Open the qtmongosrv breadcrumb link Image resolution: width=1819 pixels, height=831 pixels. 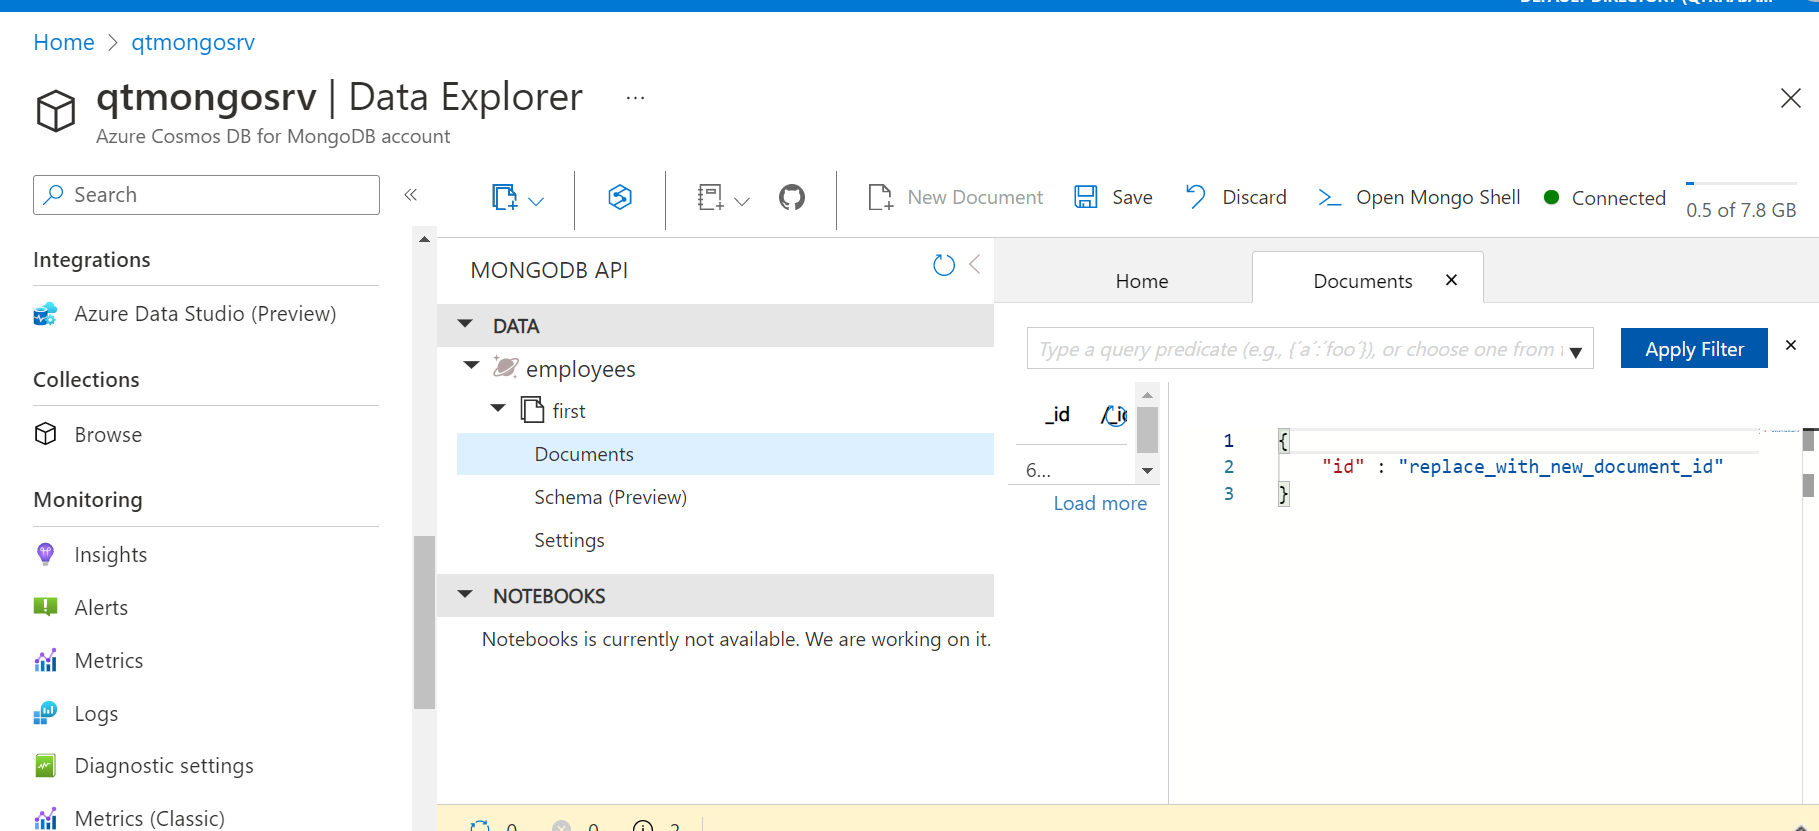click(193, 42)
